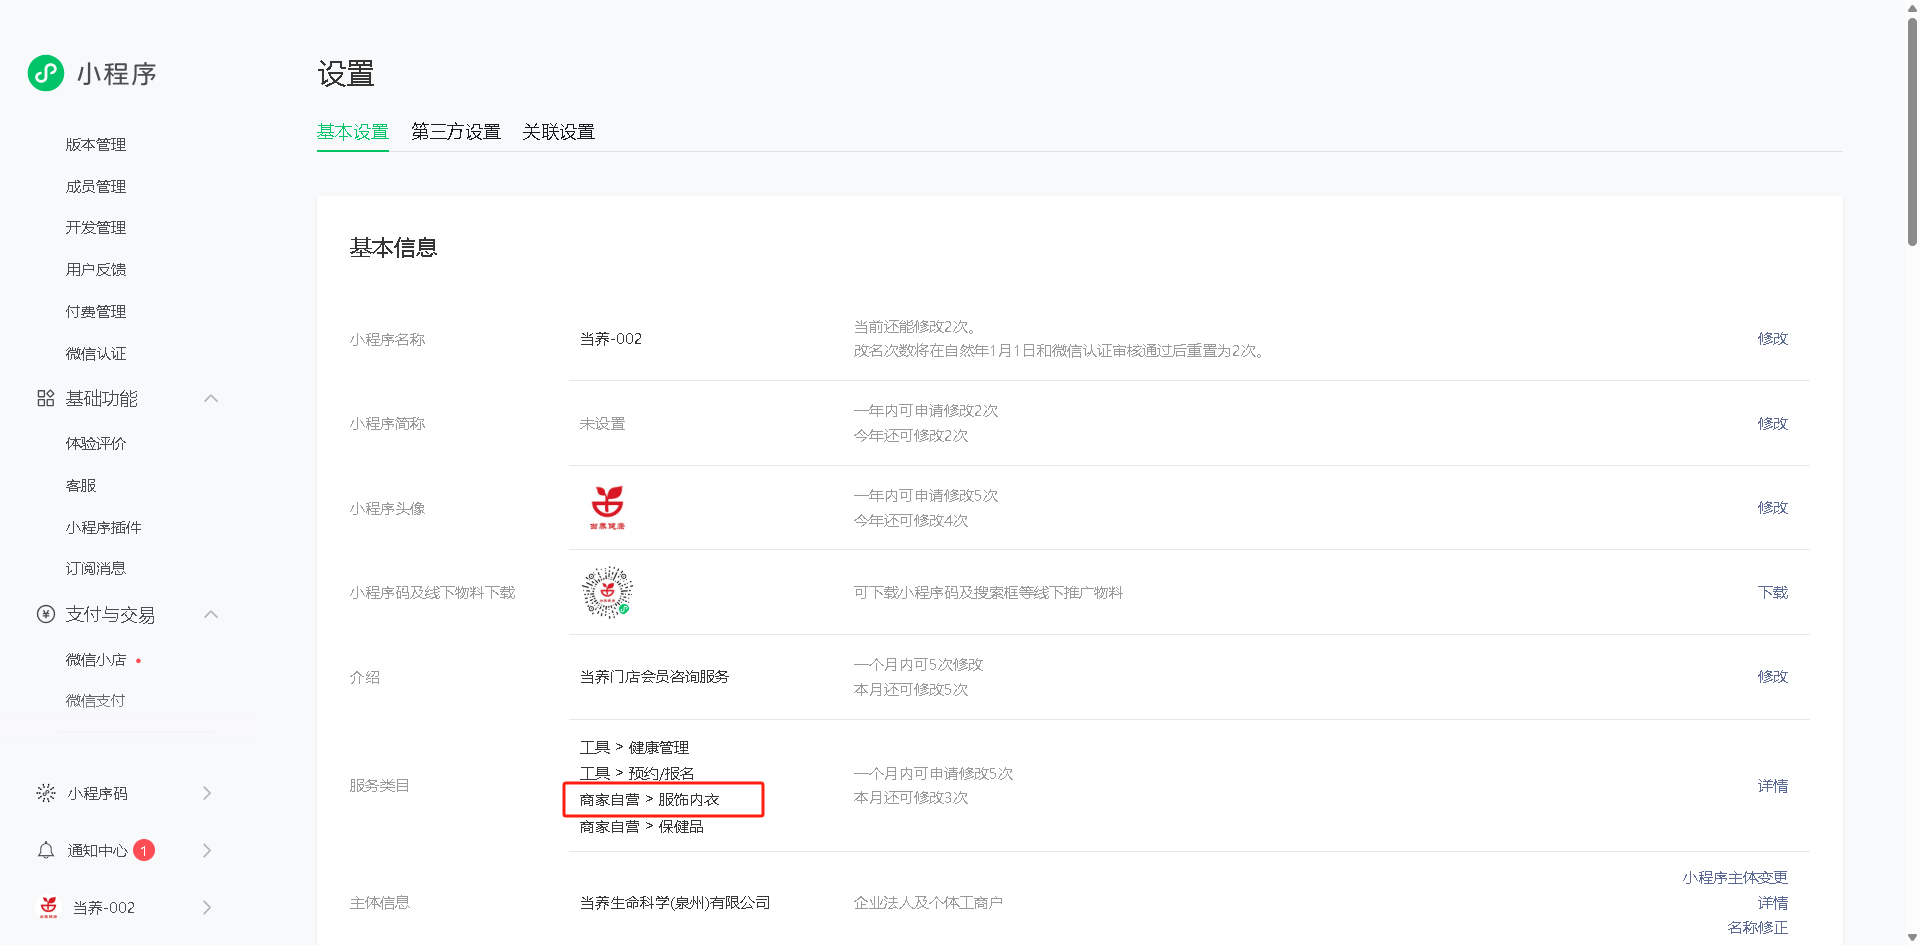Open 详情 for 服务类目

1772,786
